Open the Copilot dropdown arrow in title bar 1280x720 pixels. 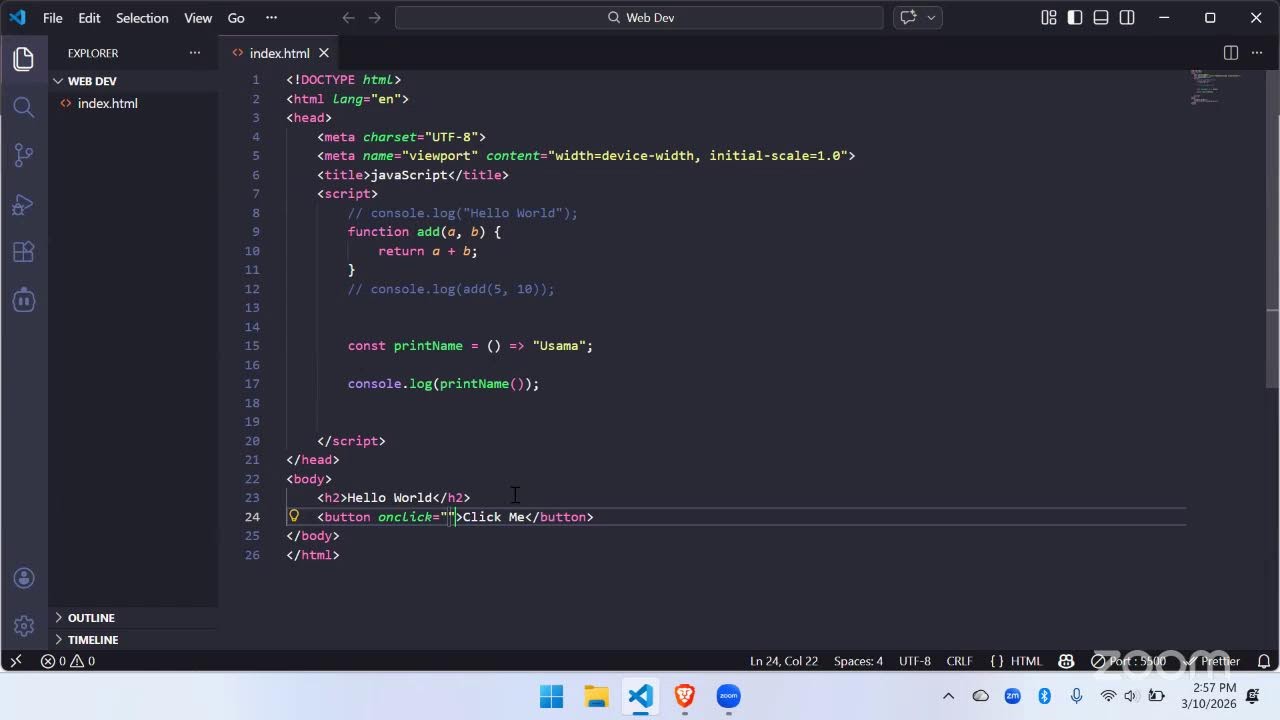pyautogui.click(x=931, y=18)
